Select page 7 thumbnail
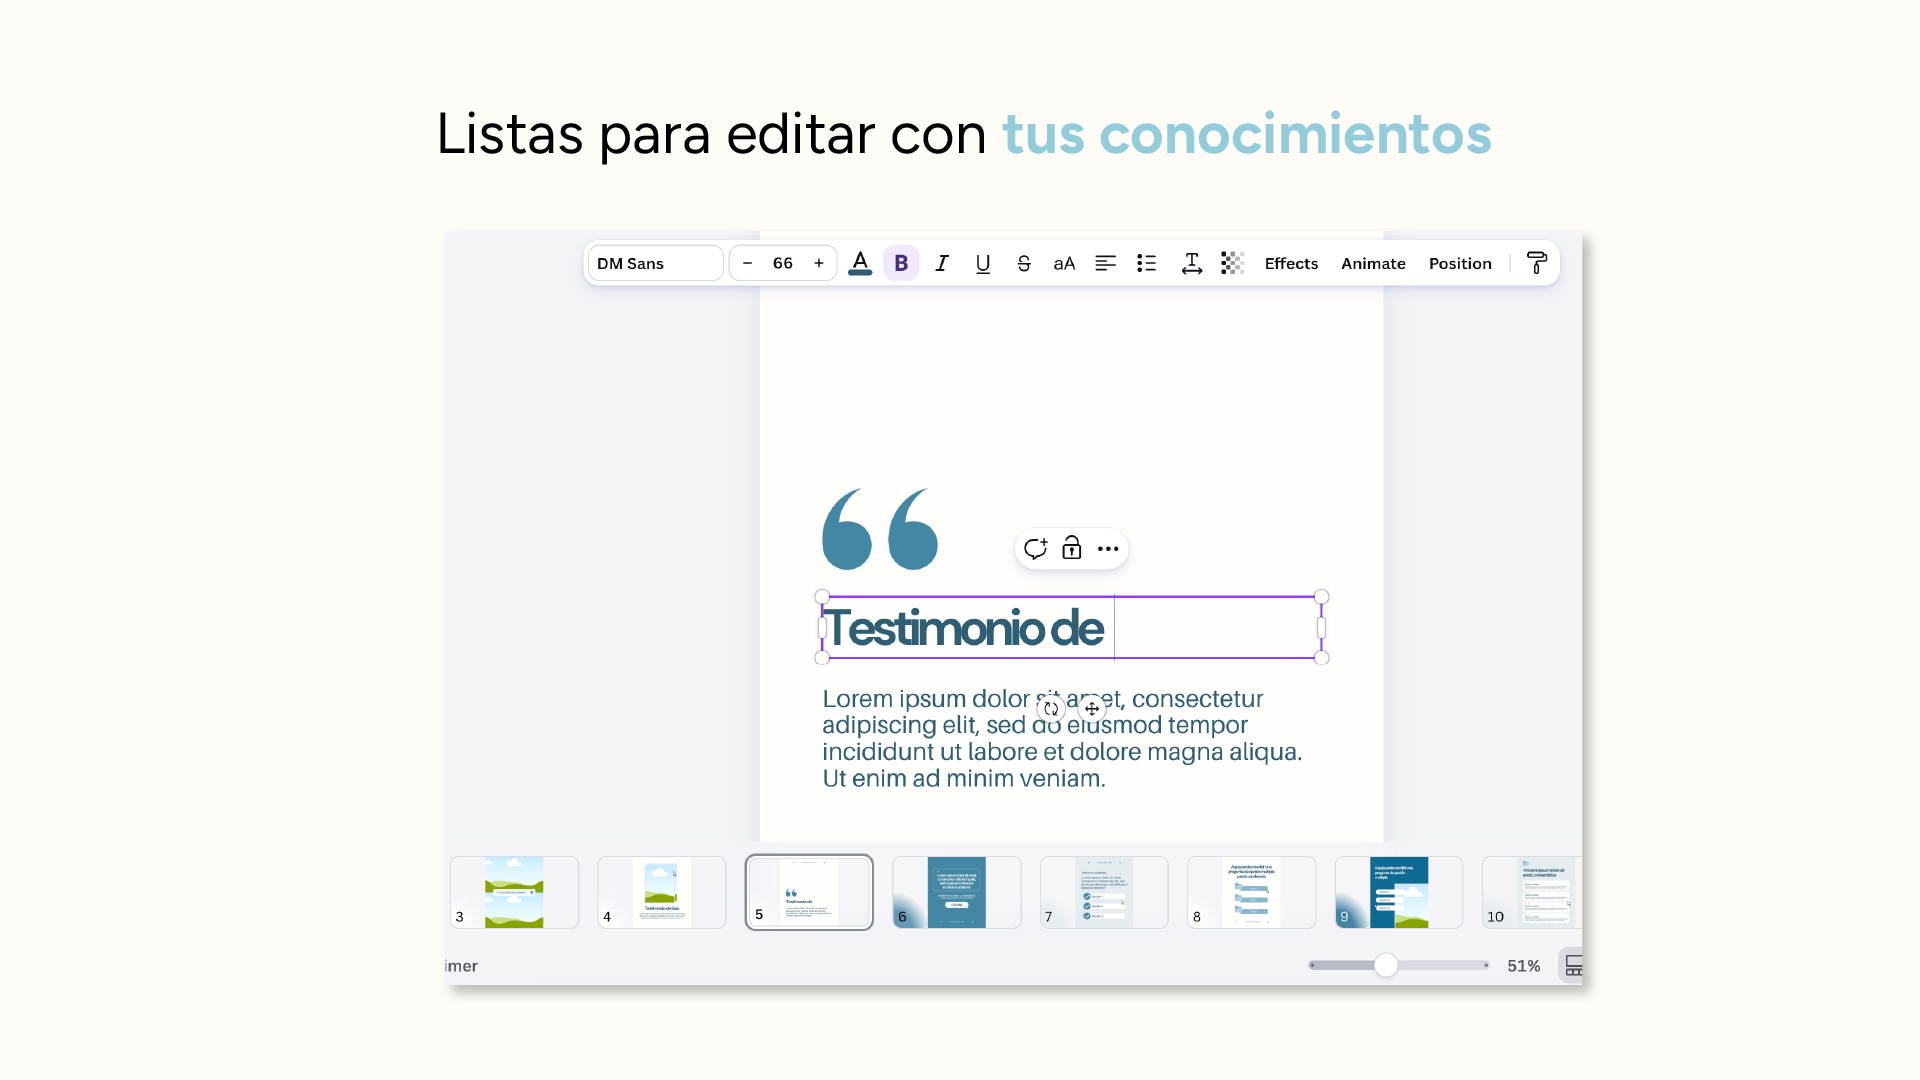Viewport: 1920px width, 1080px height. click(1104, 892)
